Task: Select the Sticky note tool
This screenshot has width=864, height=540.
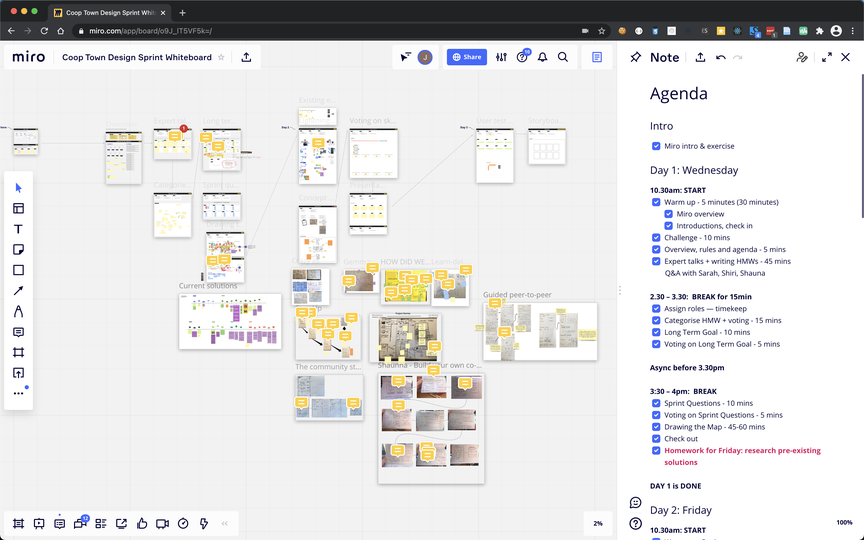Action: click(x=18, y=250)
